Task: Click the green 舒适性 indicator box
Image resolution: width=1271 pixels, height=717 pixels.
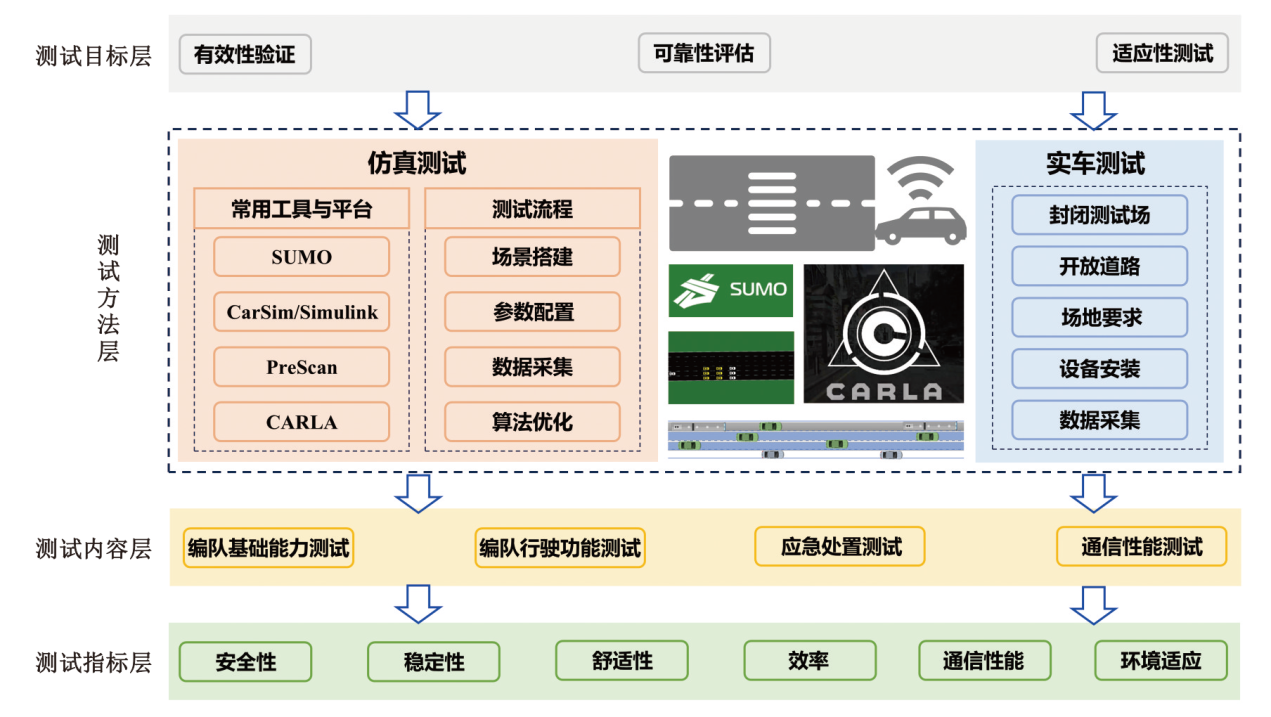Action: coord(622,661)
